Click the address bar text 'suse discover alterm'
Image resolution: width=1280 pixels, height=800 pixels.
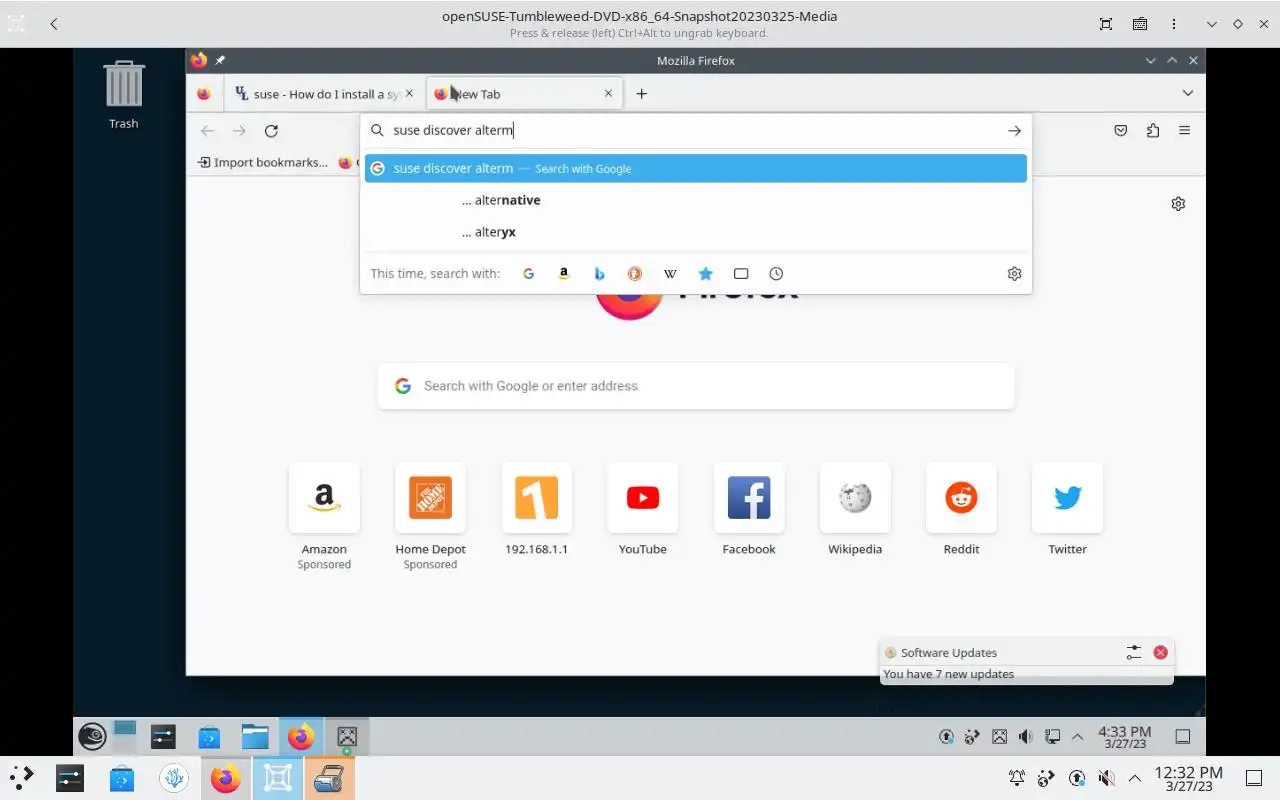click(x=453, y=131)
